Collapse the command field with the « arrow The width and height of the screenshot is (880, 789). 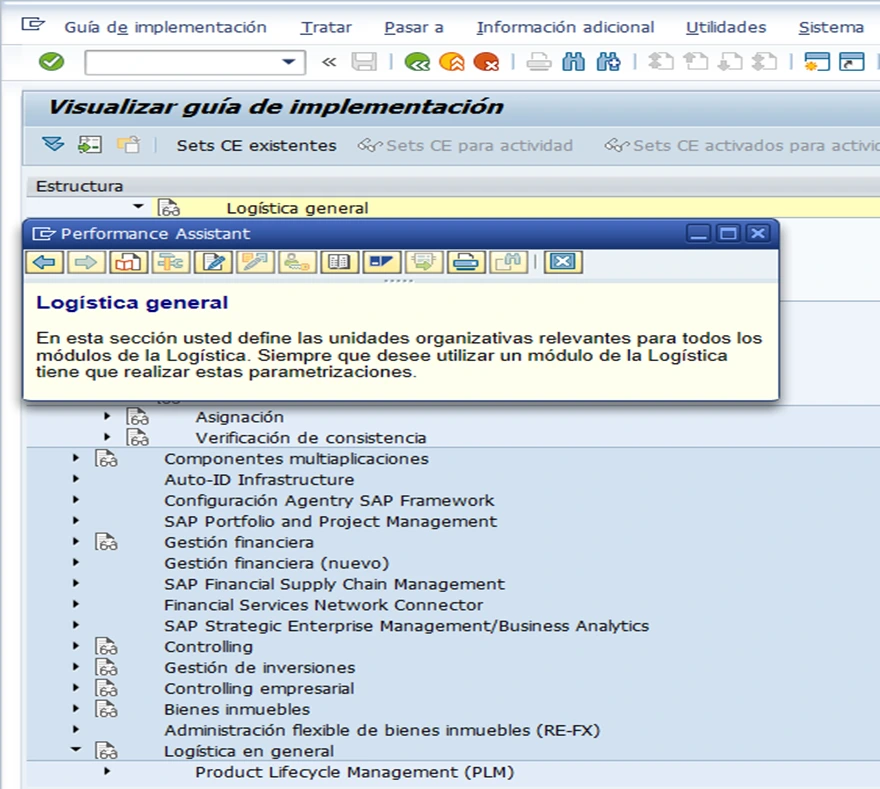329,62
